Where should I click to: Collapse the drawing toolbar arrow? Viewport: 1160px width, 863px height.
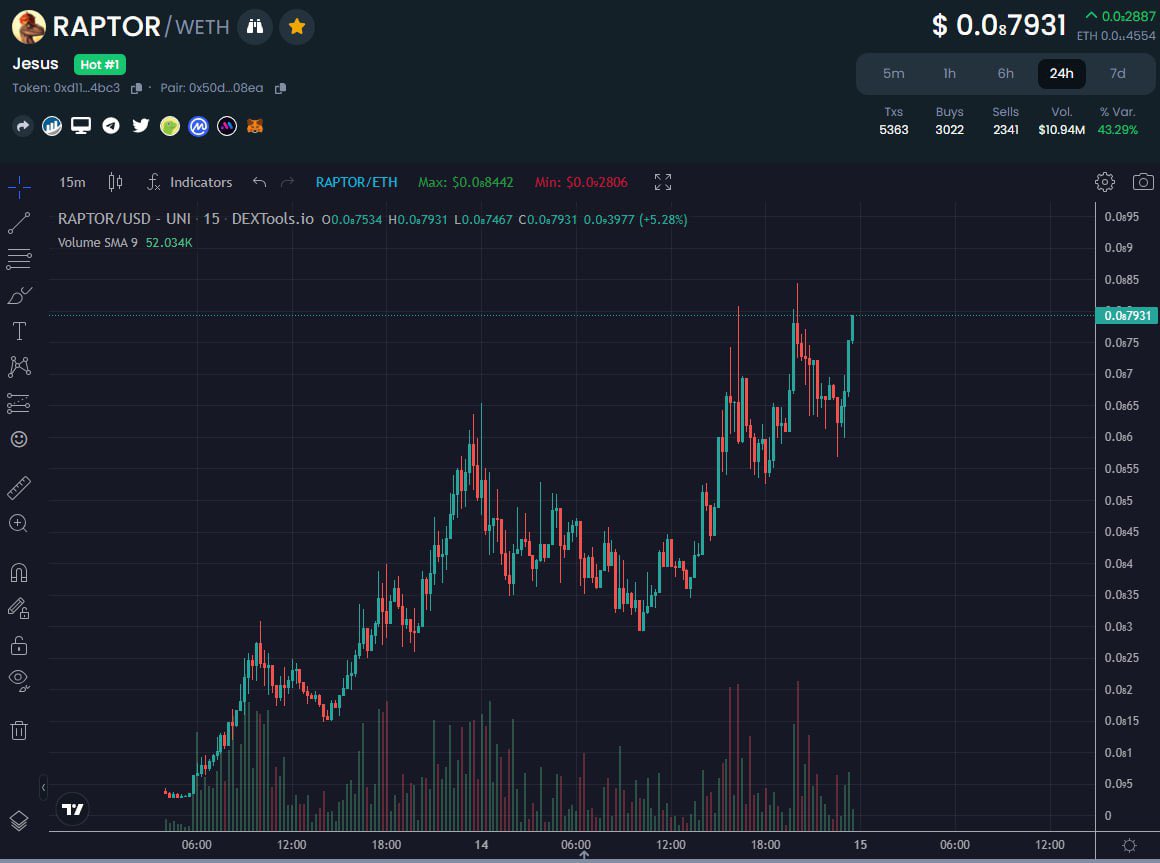pyautogui.click(x=43, y=788)
